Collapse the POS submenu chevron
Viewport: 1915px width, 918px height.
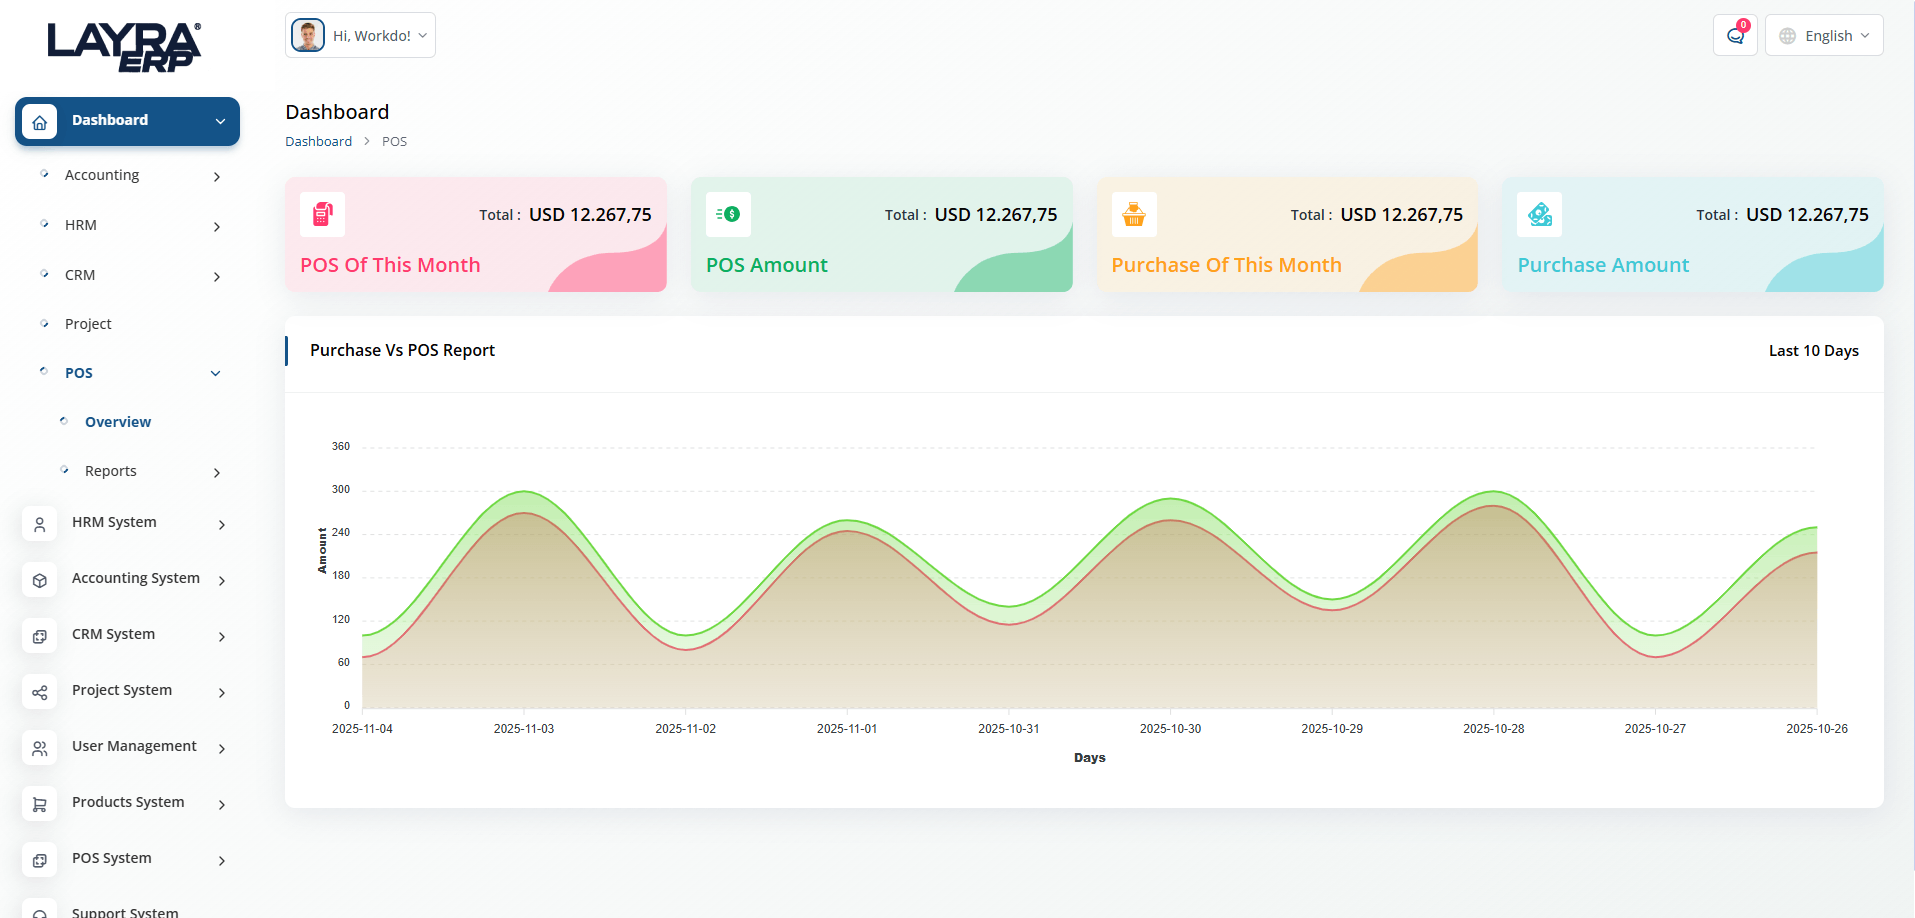(x=216, y=374)
